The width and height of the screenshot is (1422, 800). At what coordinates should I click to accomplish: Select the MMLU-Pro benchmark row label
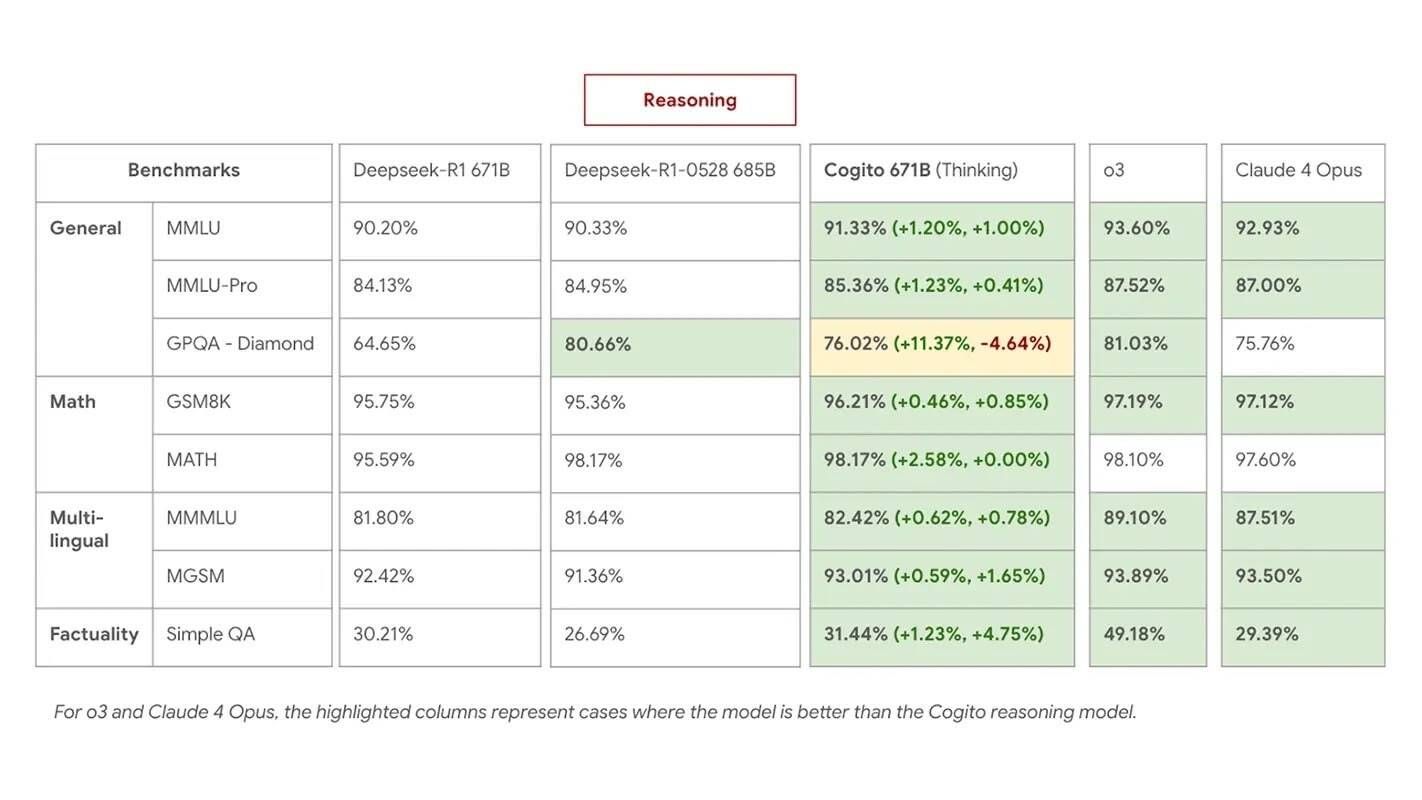coord(241,286)
